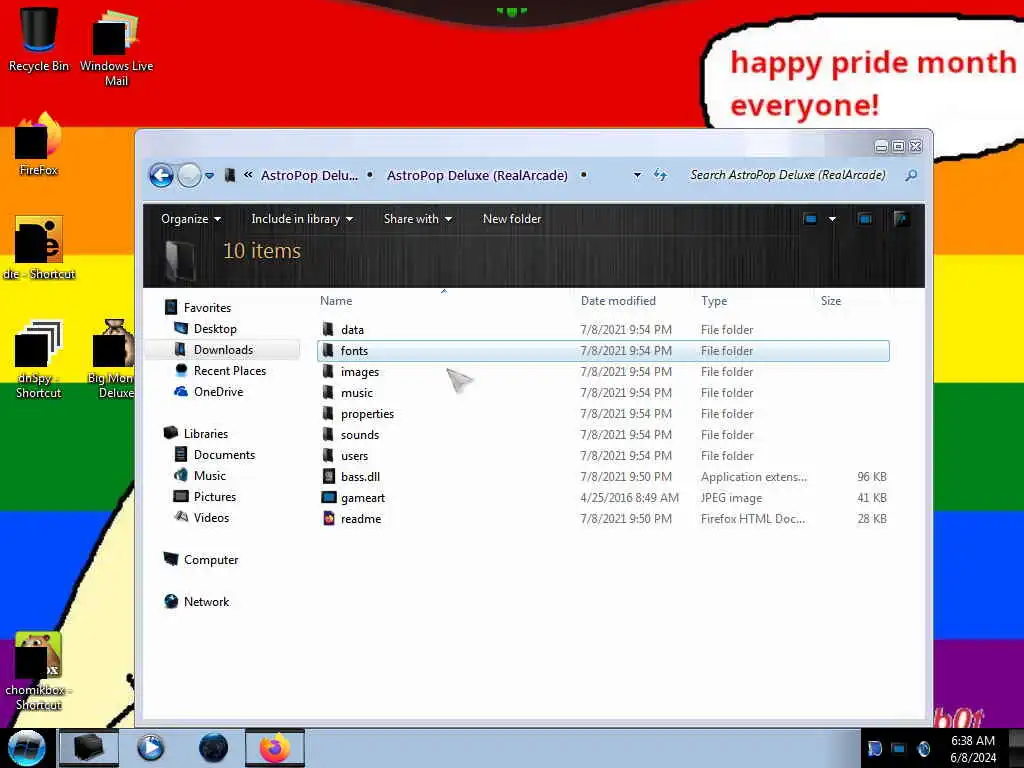
Task: Click Network in the navigation pane
Action: tap(206, 601)
